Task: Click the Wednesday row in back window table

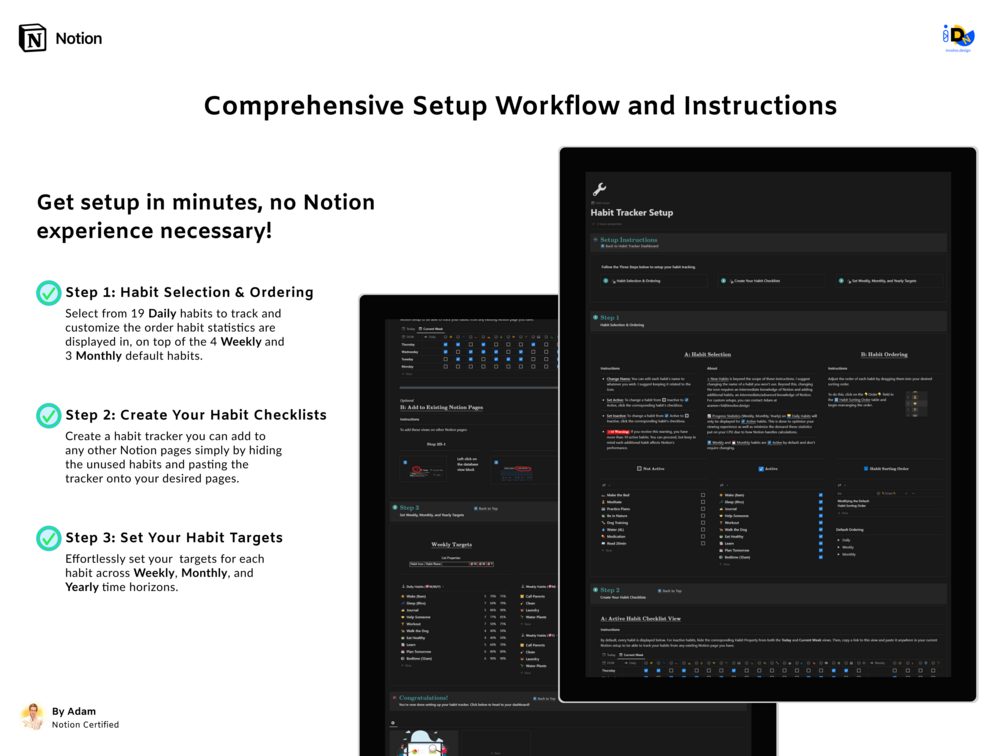Action: click(479, 352)
